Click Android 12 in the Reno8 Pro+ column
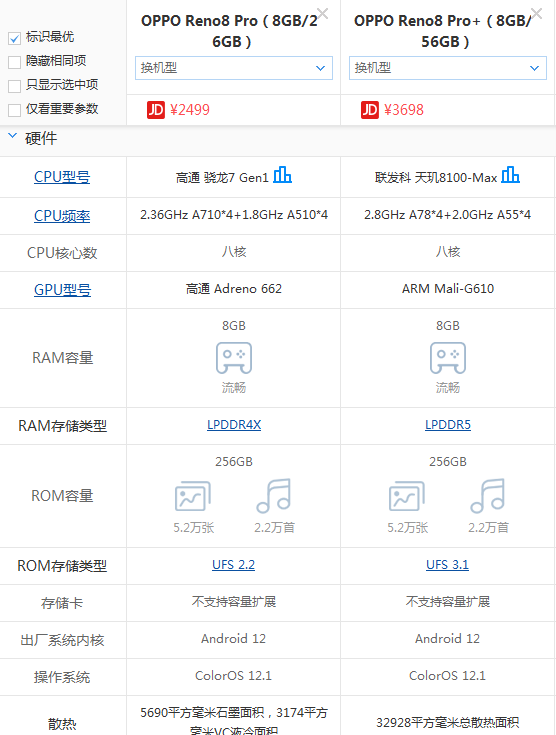The image size is (556, 735). [x=447, y=638]
